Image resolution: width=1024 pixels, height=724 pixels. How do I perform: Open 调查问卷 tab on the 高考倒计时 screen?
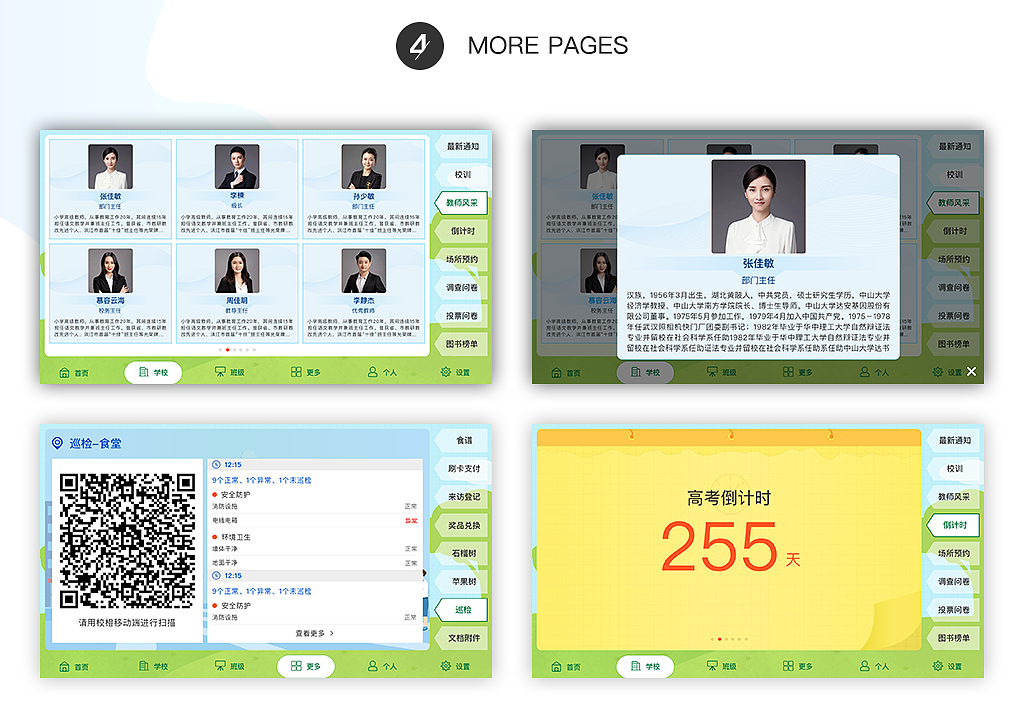954,581
